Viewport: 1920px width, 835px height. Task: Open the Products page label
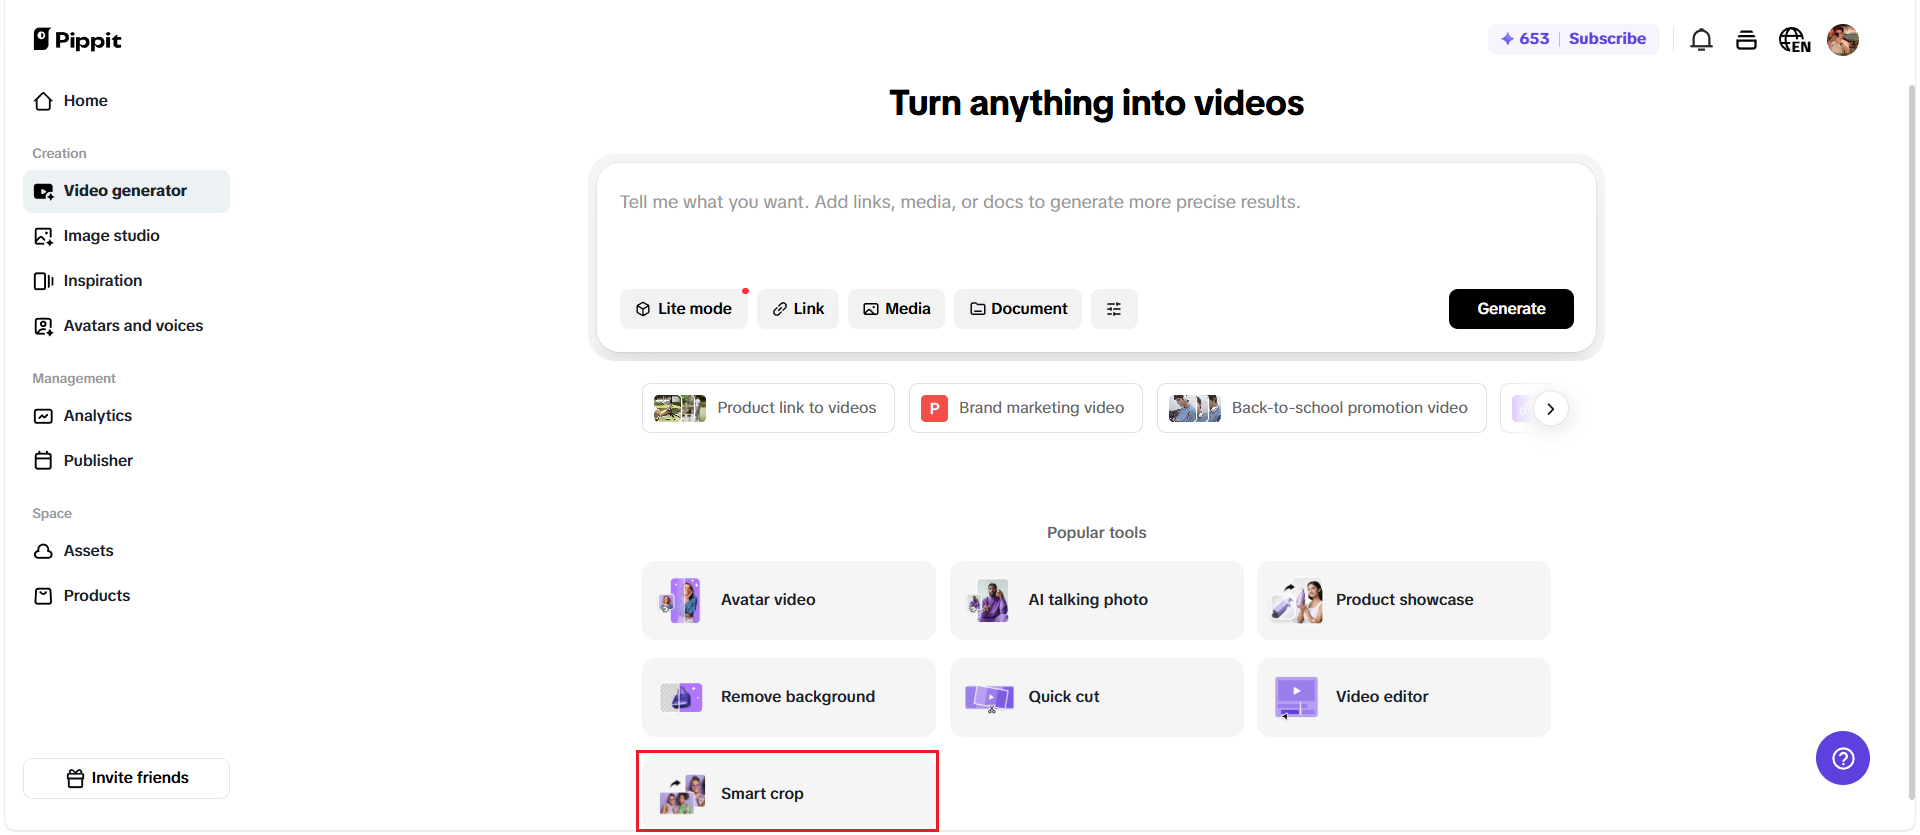97,596
